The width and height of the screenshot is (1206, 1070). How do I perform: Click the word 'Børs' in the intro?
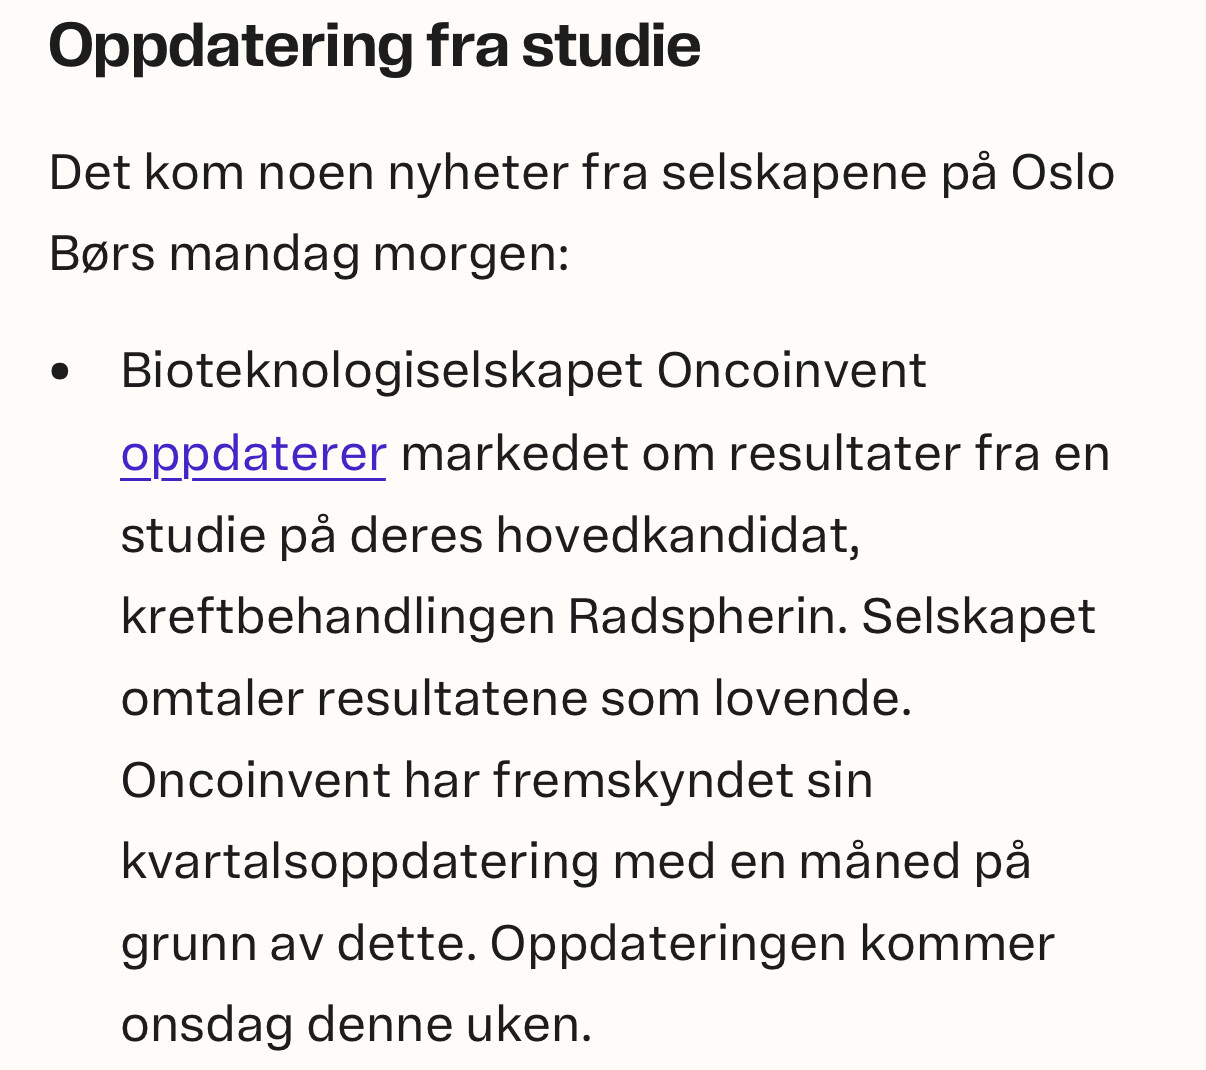[x=102, y=254]
